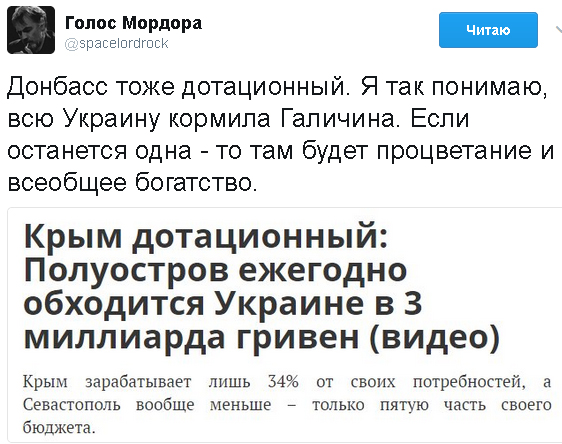This screenshot has width=562, height=444.
Task: Click headline words миллиарда гривен
Action: [x=191, y=337]
